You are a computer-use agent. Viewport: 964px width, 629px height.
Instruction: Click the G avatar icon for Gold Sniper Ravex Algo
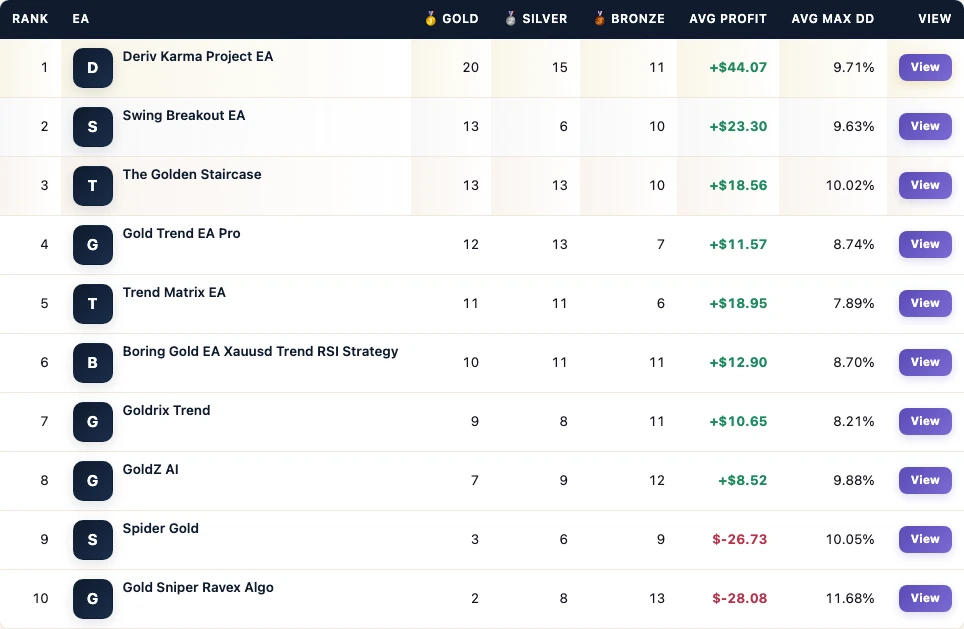(x=93, y=599)
